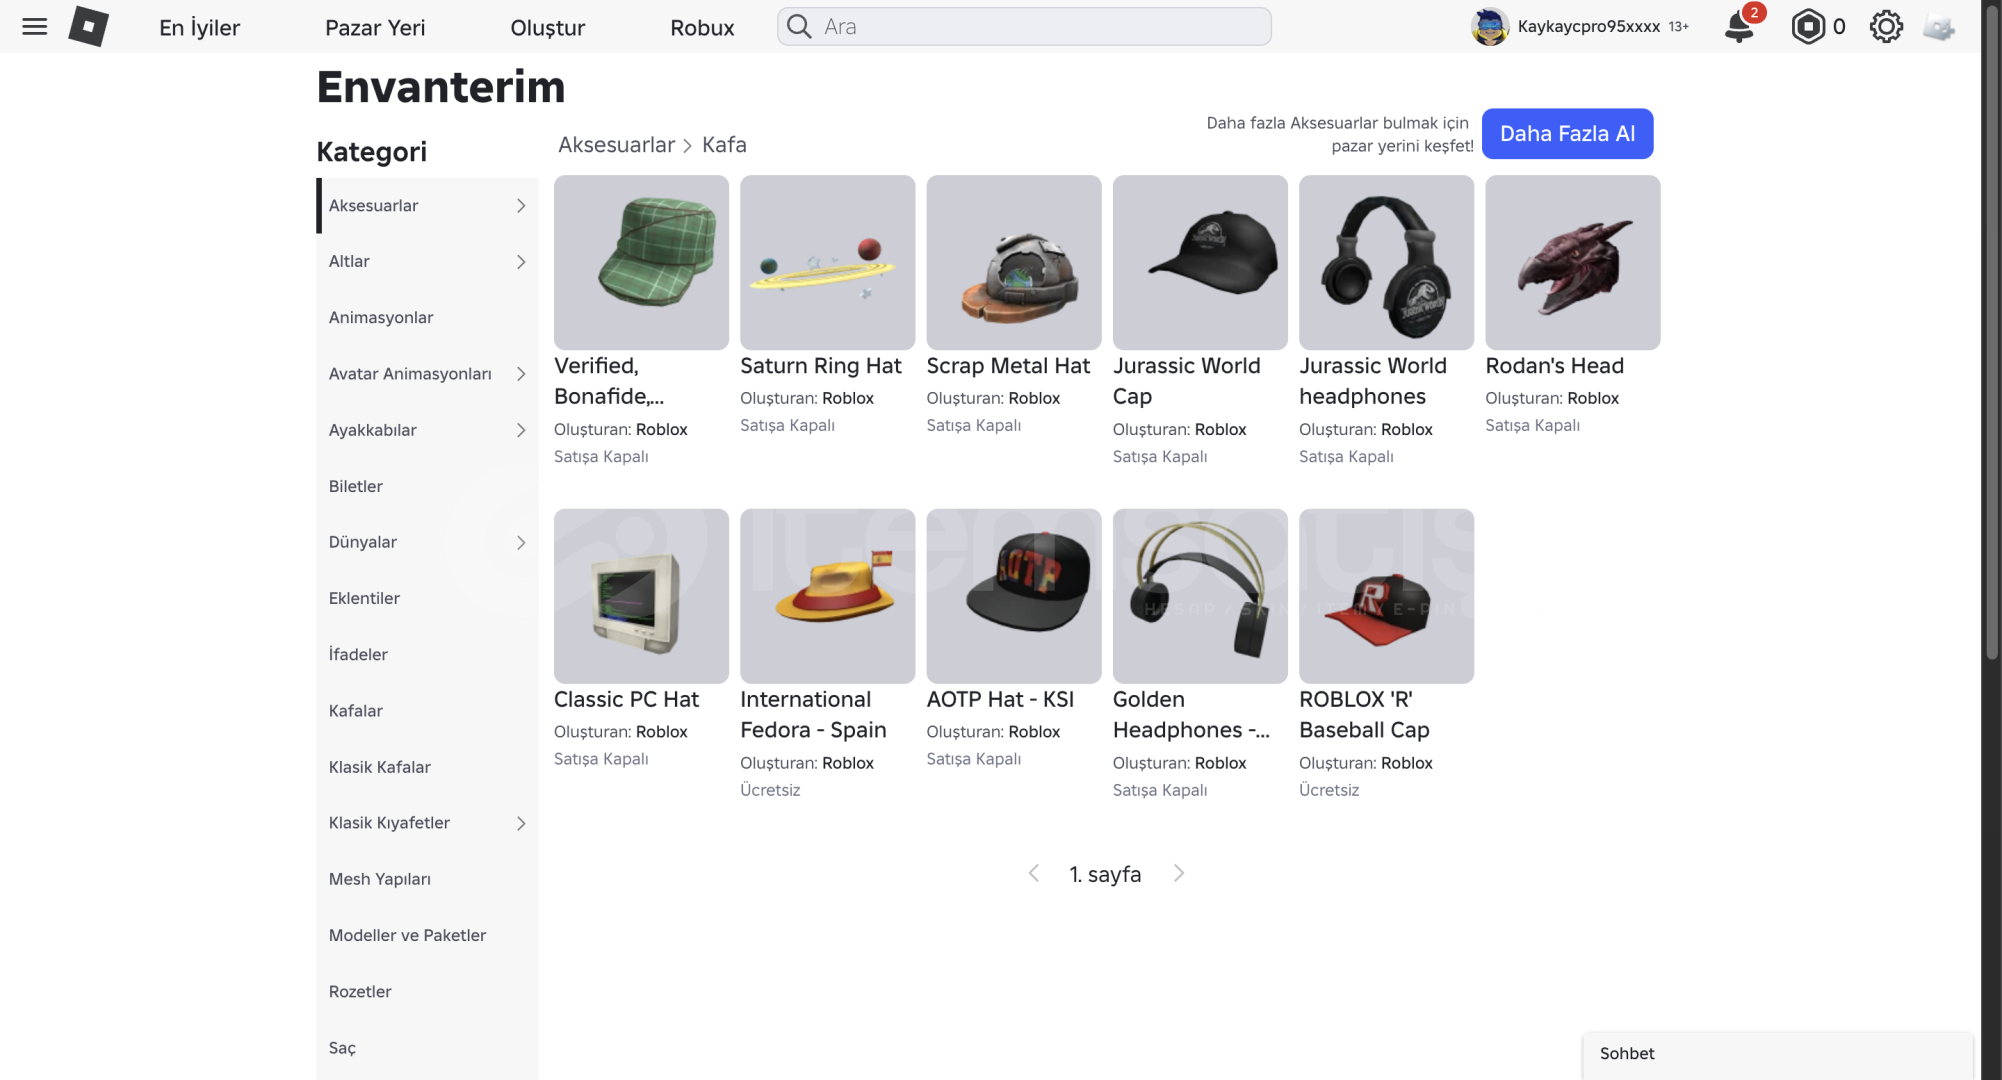Select the Rozetler category
The height and width of the screenshot is (1080, 2002).
coord(427,991)
